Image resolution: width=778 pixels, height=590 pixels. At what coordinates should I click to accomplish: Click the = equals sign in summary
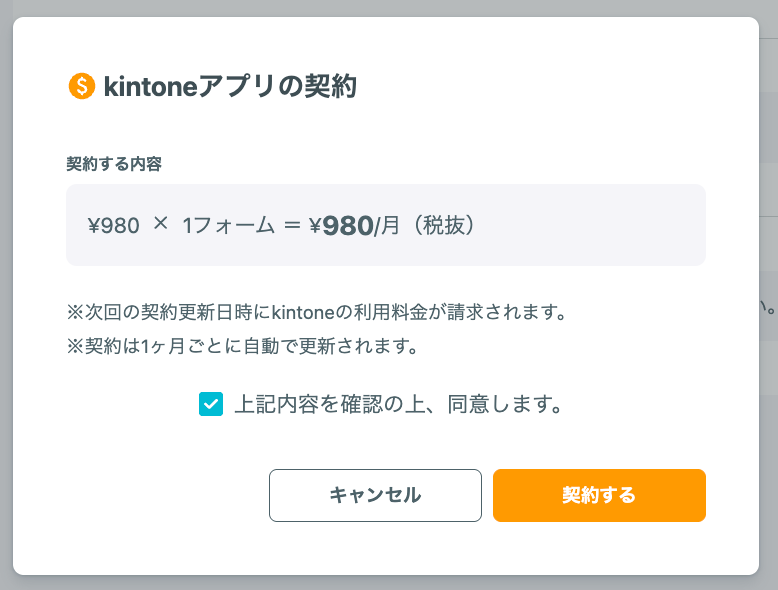click(292, 225)
